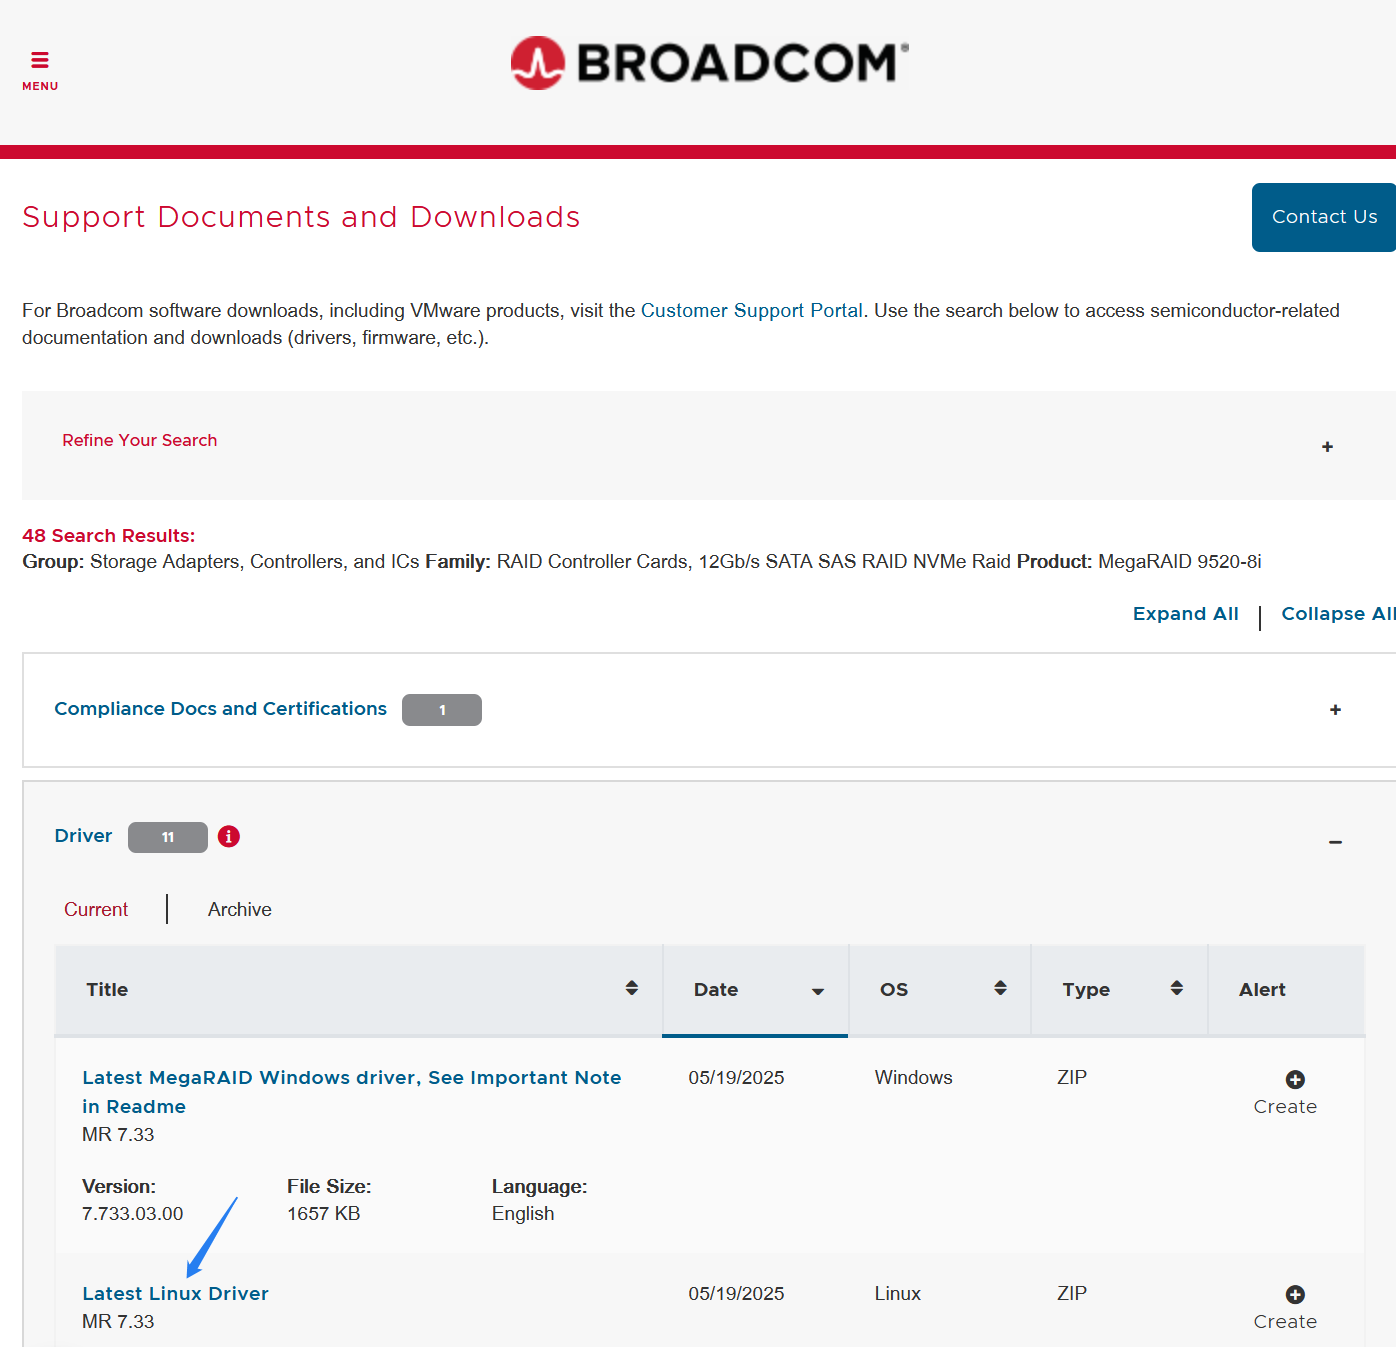Sort by Date descending arrow
Screen dimensions: 1396x1347
[x=818, y=992]
